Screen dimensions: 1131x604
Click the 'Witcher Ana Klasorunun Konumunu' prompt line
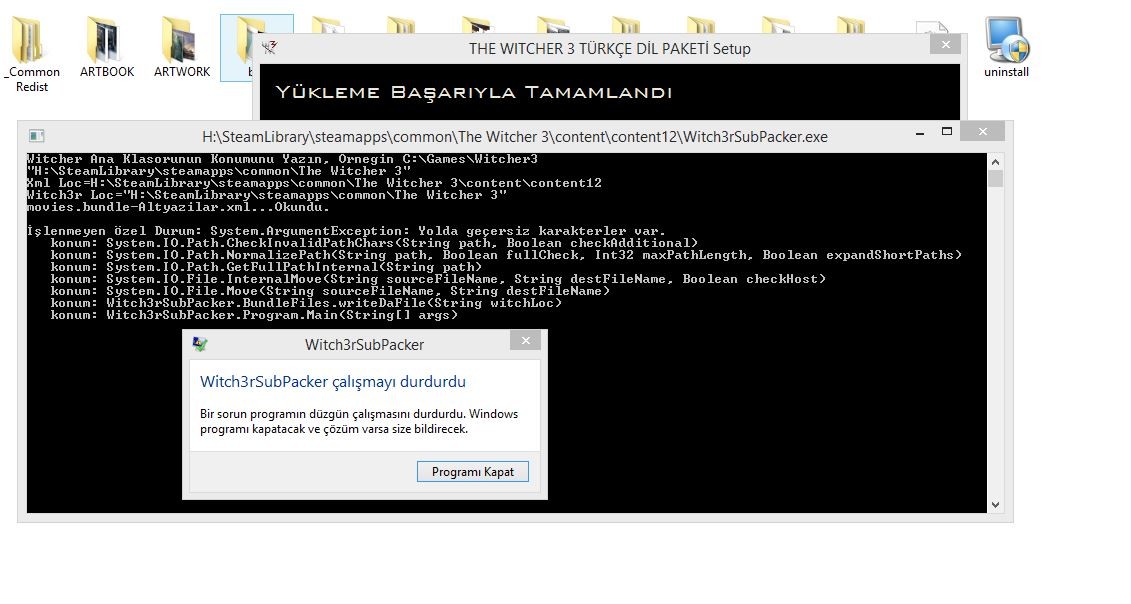[x=282, y=159]
